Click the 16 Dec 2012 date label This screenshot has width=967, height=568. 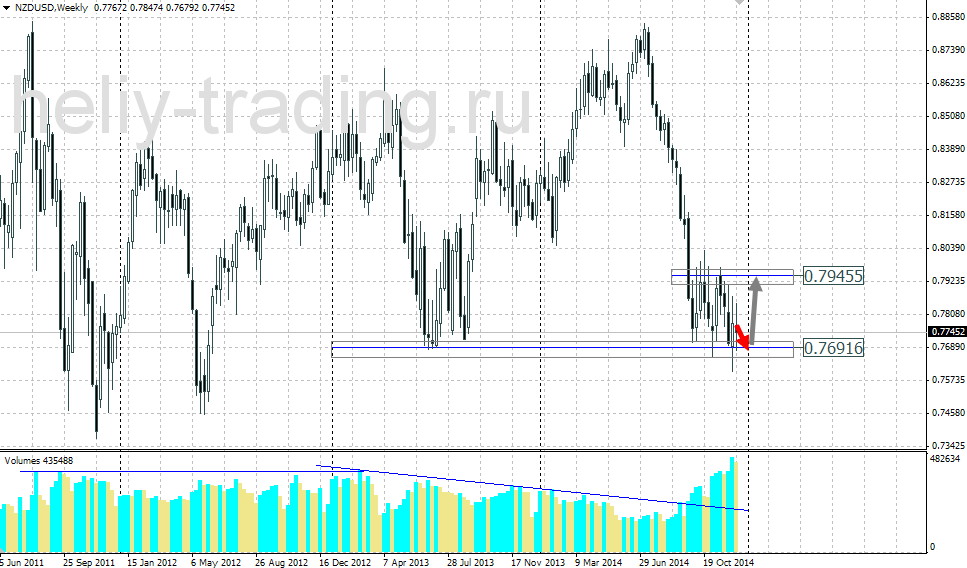pos(345,562)
